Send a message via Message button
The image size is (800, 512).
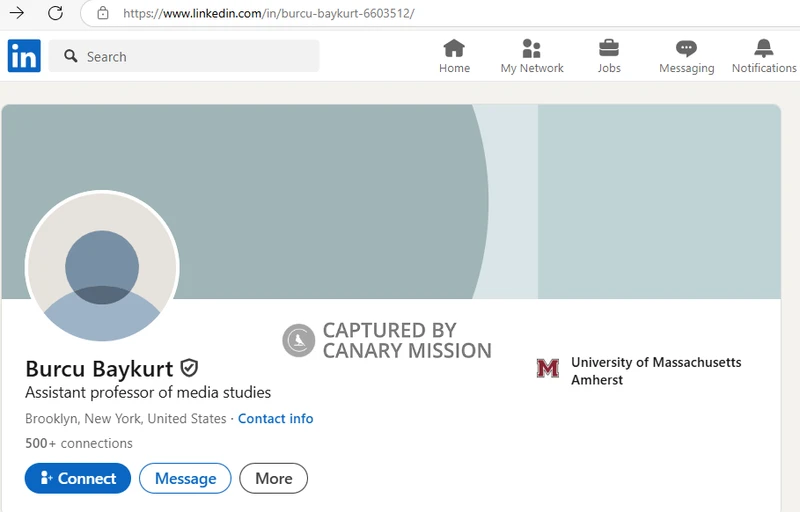point(185,478)
